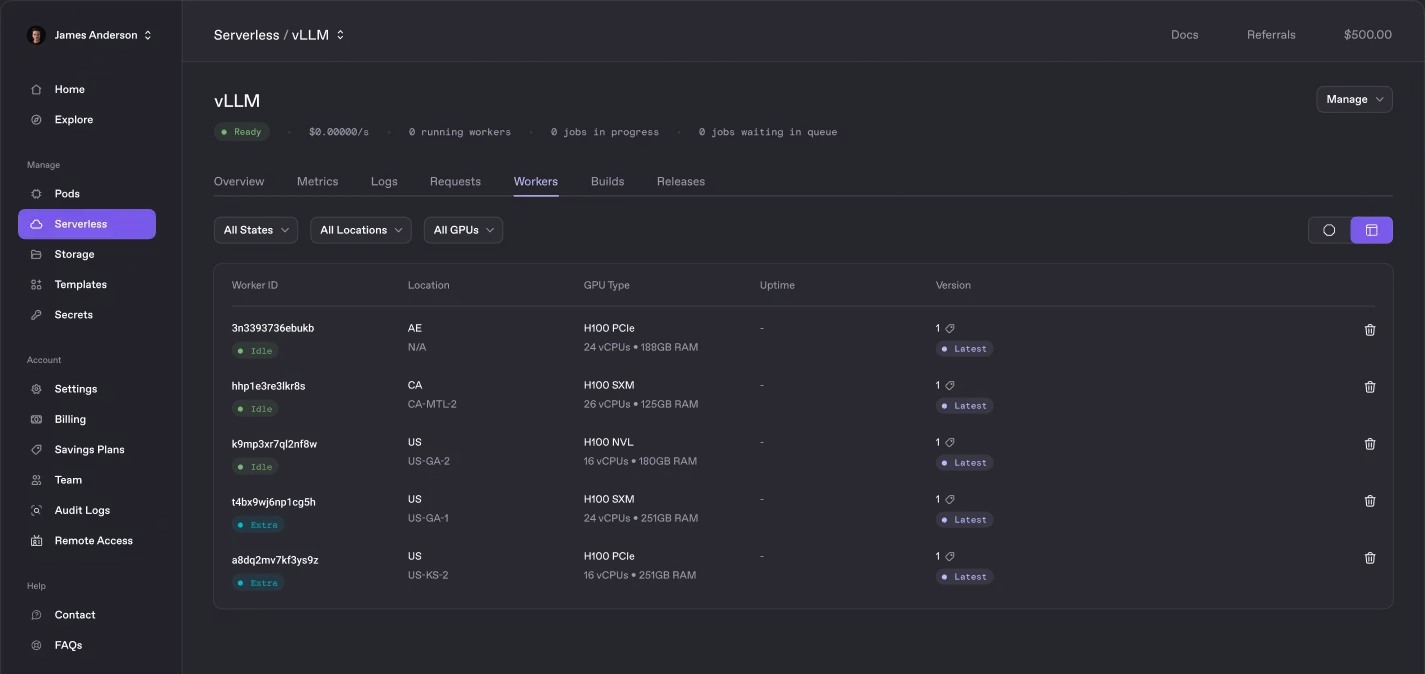Image resolution: width=1425 pixels, height=674 pixels.
Task: Switch to table view toggle
Action: (1371, 230)
